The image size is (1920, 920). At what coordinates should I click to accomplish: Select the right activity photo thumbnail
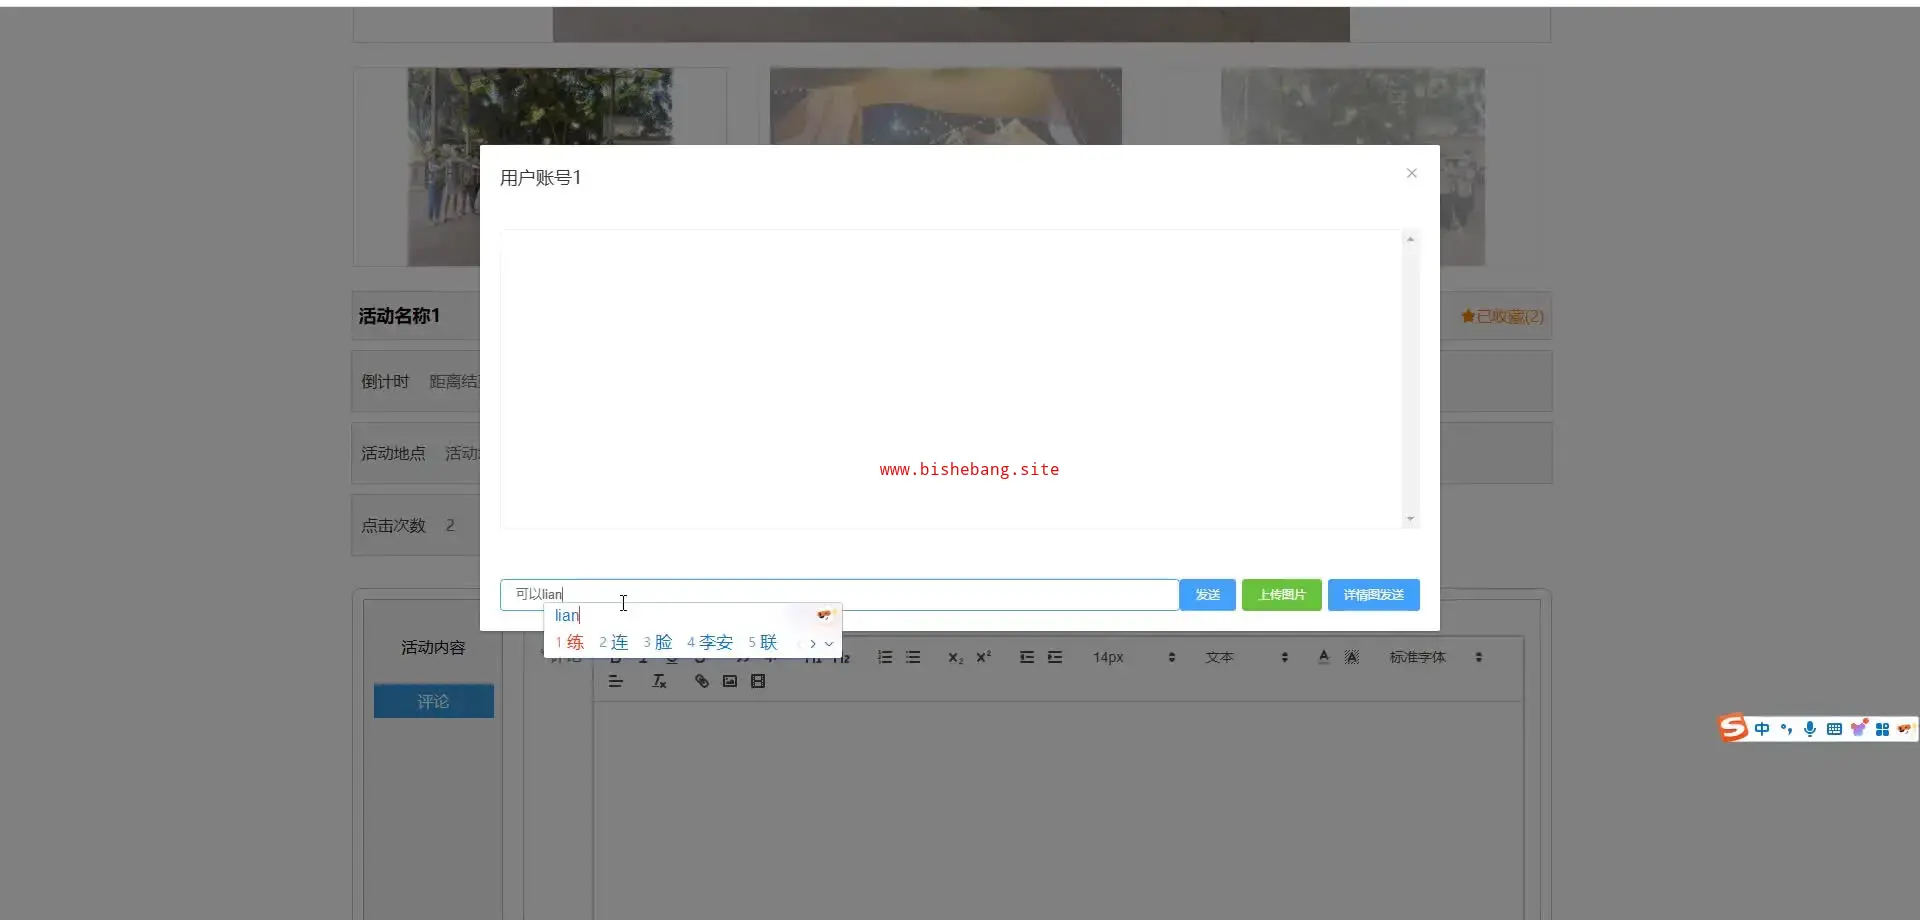click(1353, 167)
